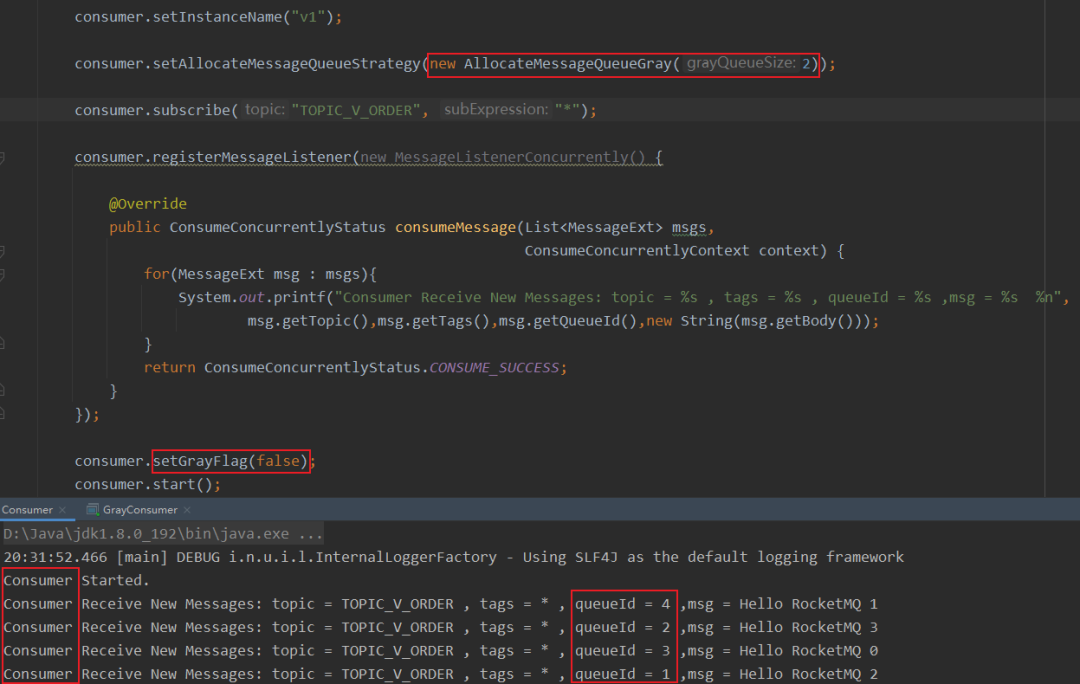Image resolution: width=1080 pixels, height=684 pixels.
Task: Click console output "Hello RocketMQ 2"
Action: tap(808, 674)
